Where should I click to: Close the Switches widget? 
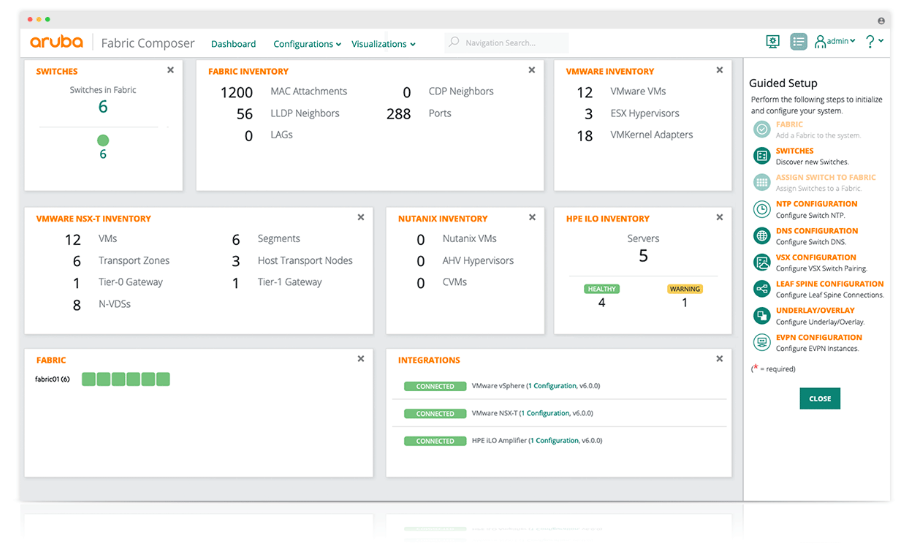pos(170,70)
